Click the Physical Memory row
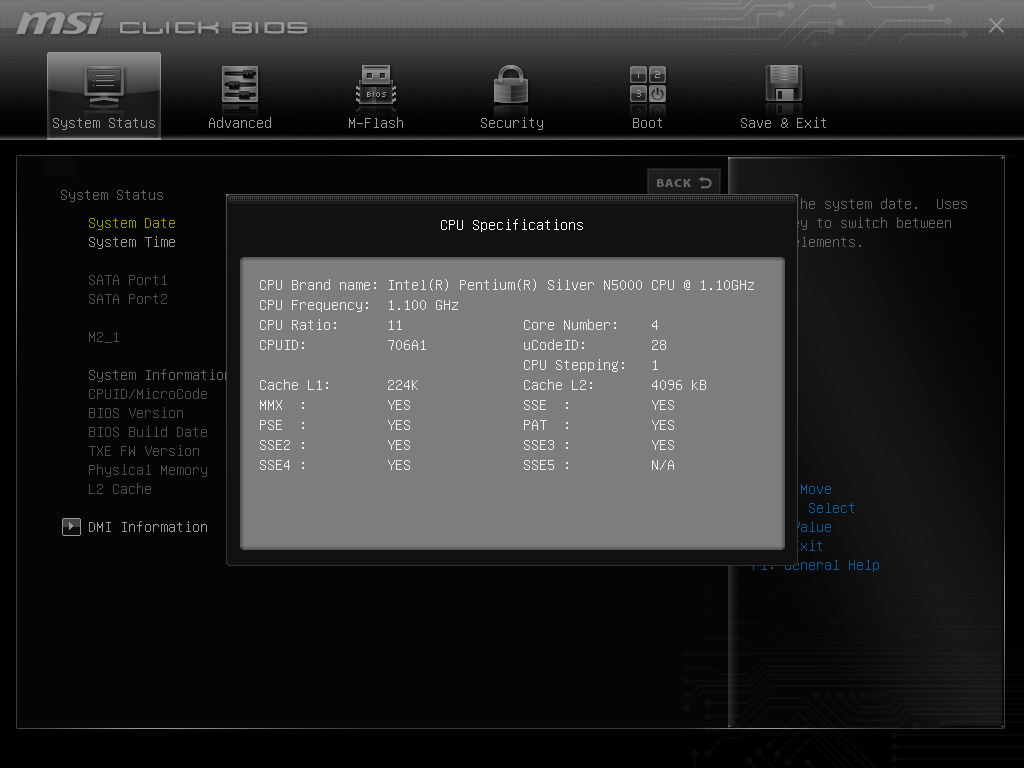Viewport: 1024px width, 768px height. [x=148, y=470]
